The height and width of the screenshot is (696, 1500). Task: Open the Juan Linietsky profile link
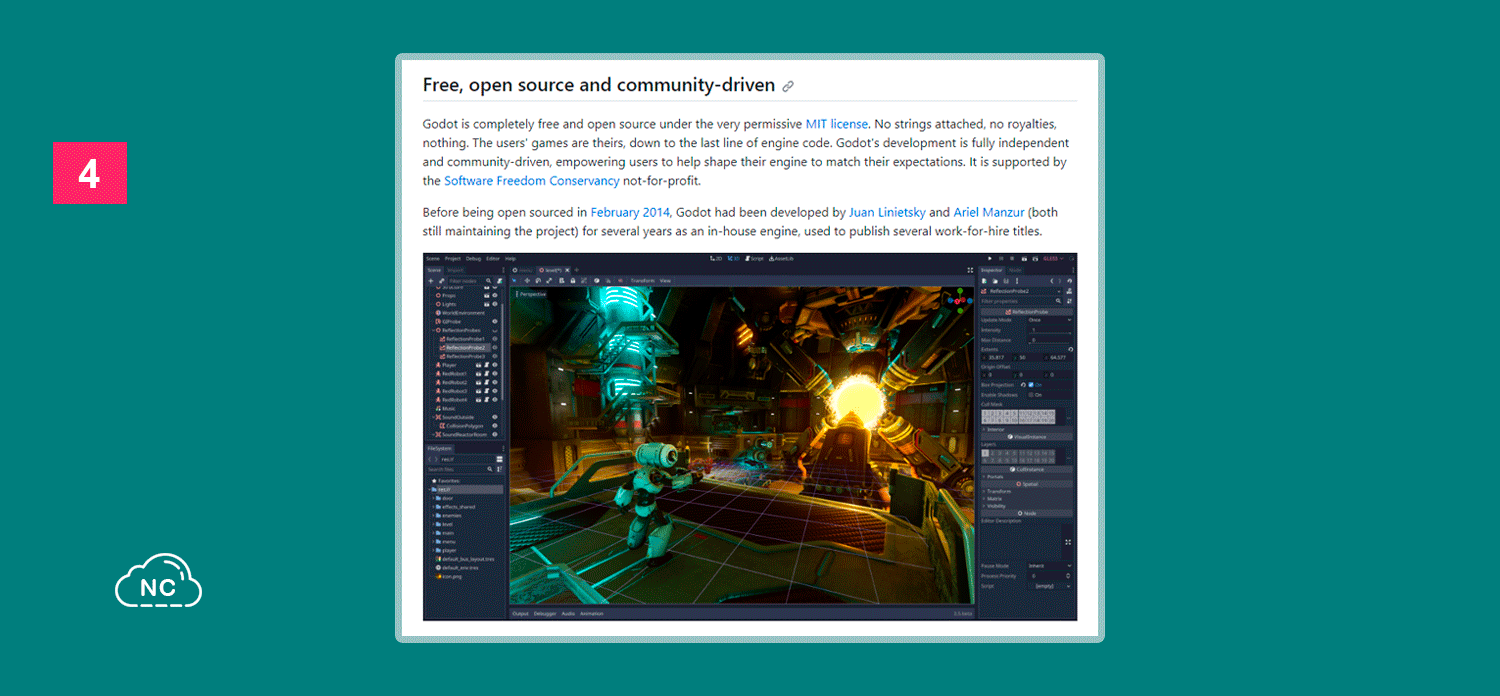(887, 212)
